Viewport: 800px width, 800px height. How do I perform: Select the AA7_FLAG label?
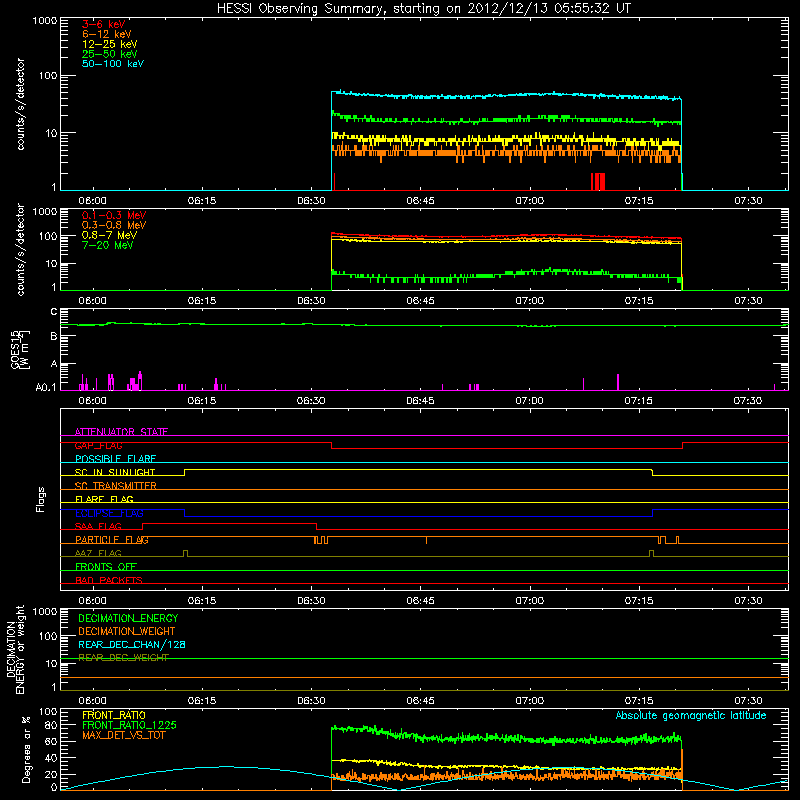(98, 553)
